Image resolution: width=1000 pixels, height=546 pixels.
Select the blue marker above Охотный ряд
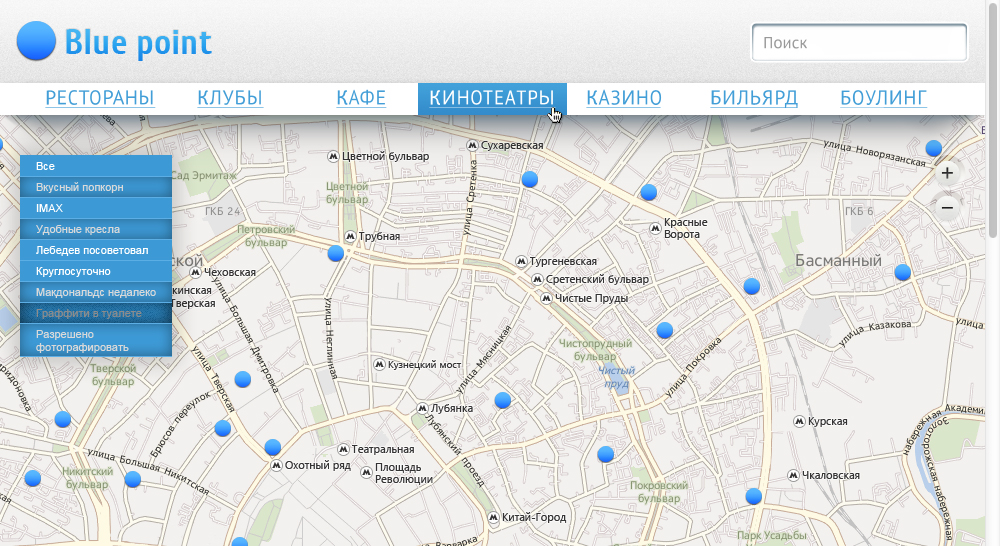tap(272, 447)
